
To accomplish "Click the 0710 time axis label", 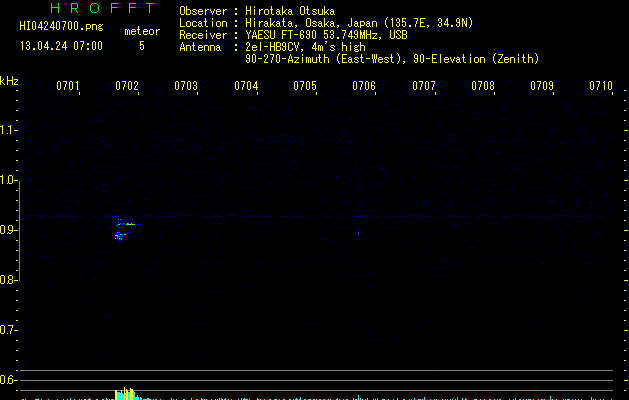I will tap(601, 86).
